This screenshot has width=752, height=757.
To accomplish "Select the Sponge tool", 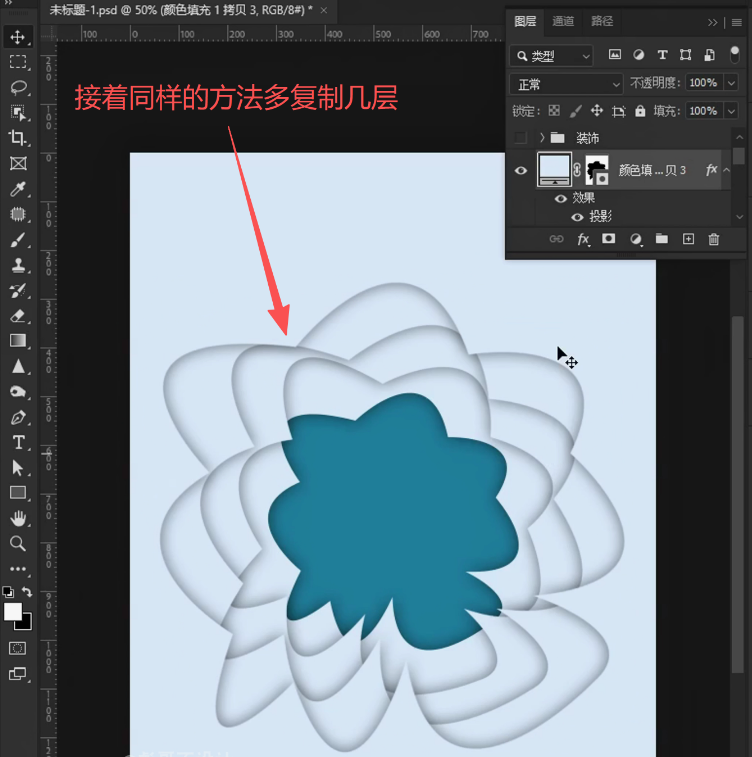I will [x=18, y=392].
